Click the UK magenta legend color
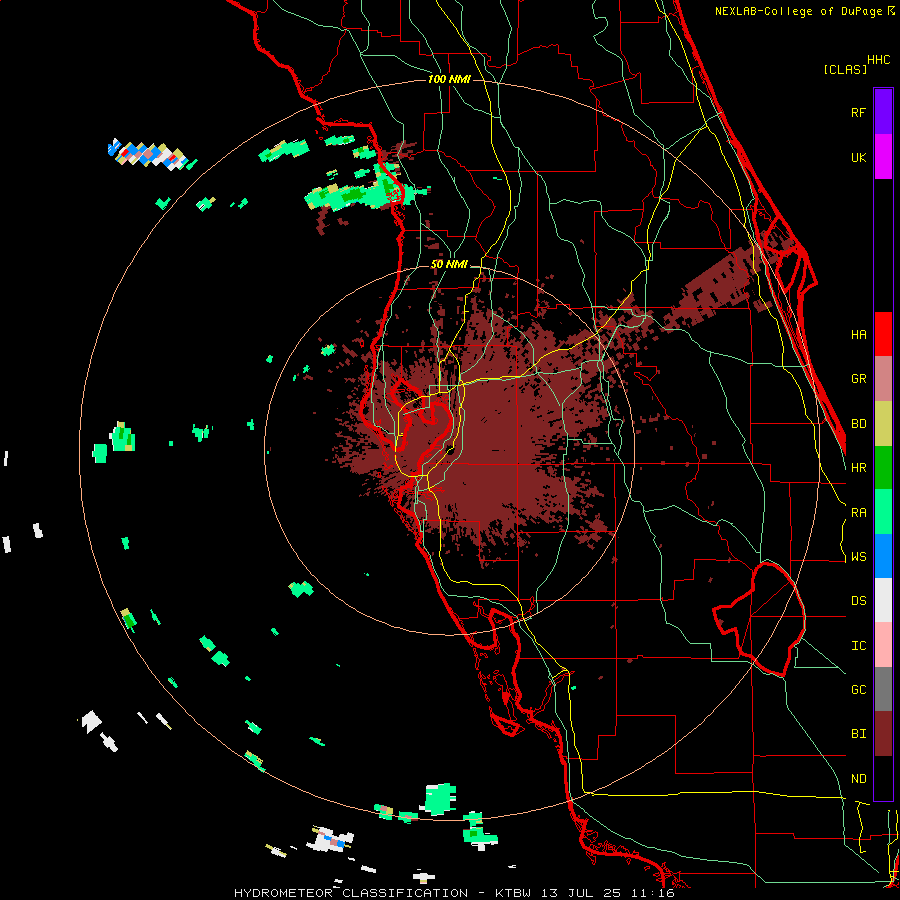The height and width of the screenshot is (900, 900). pos(883,157)
